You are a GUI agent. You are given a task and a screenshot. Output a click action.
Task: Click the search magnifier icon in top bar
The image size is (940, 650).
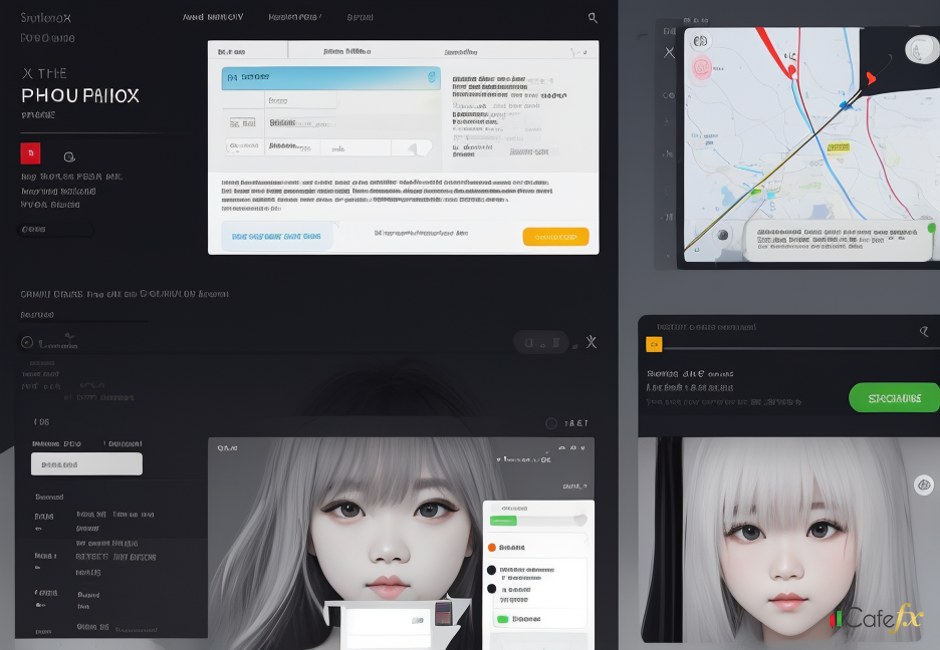[x=592, y=18]
